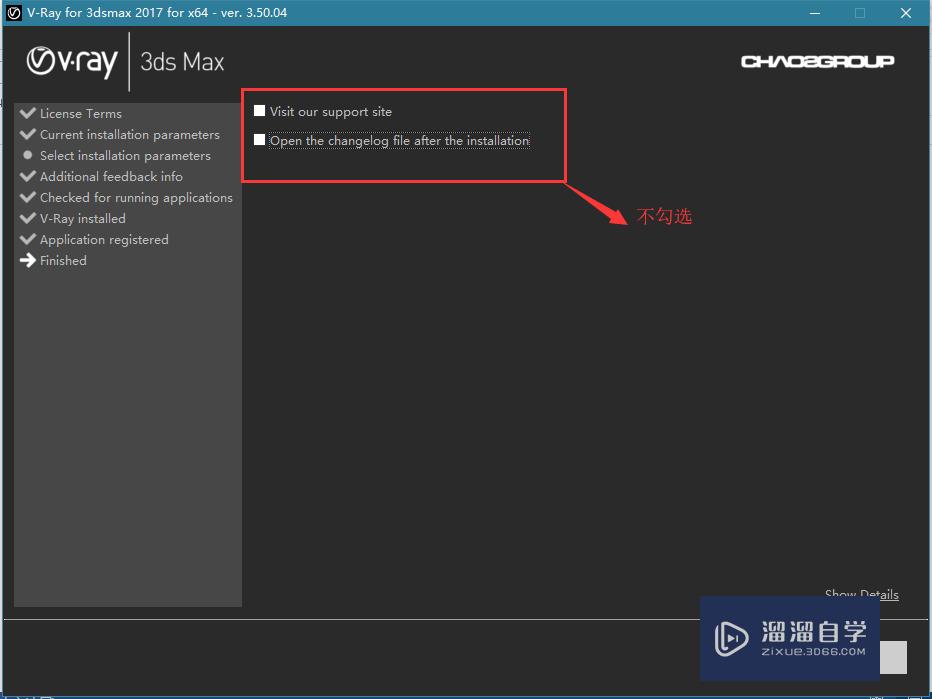Image resolution: width=932 pixels, height=699 pixels.
Task: Select the "Checked for running applications" step
Action: pos(136,197)
